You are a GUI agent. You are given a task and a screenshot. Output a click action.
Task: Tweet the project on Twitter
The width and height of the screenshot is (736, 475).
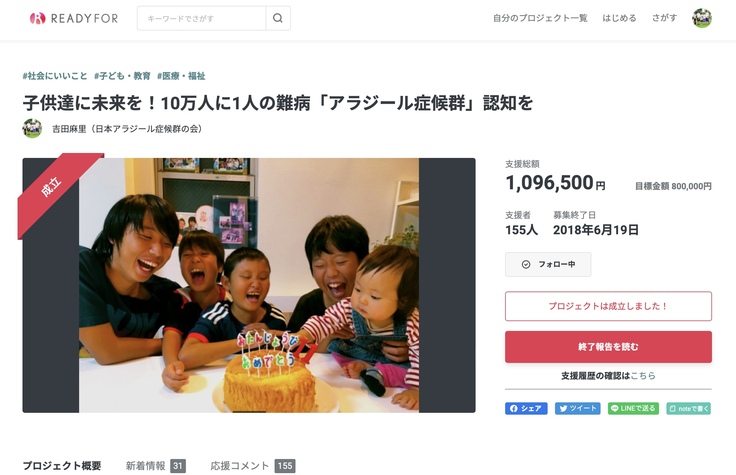click(x=578, y=408)
